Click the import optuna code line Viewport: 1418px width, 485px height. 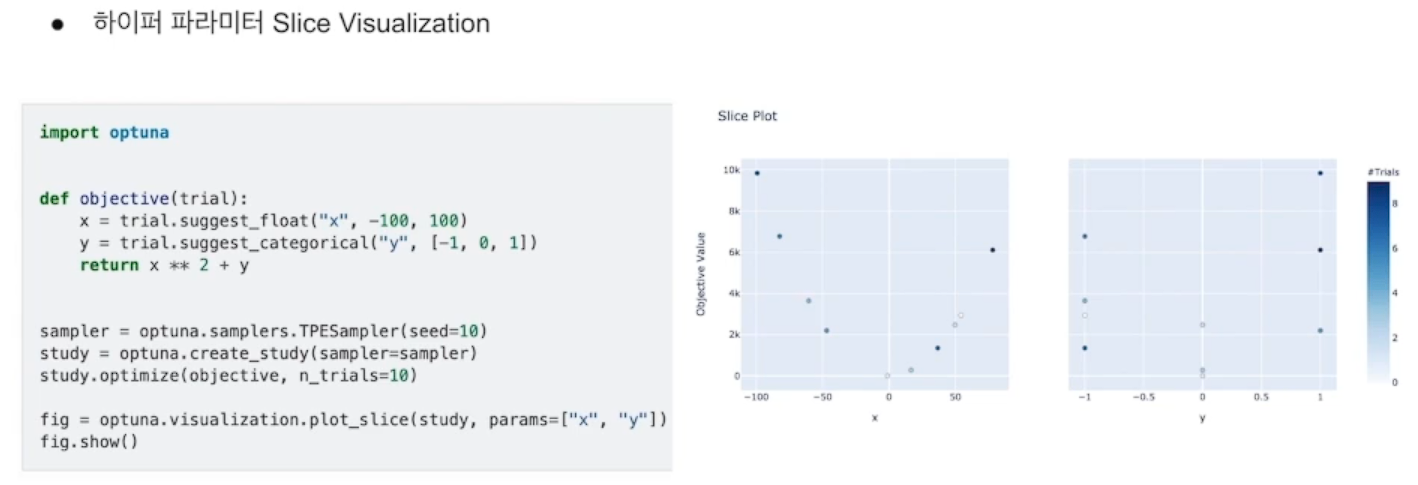[104, 132]
